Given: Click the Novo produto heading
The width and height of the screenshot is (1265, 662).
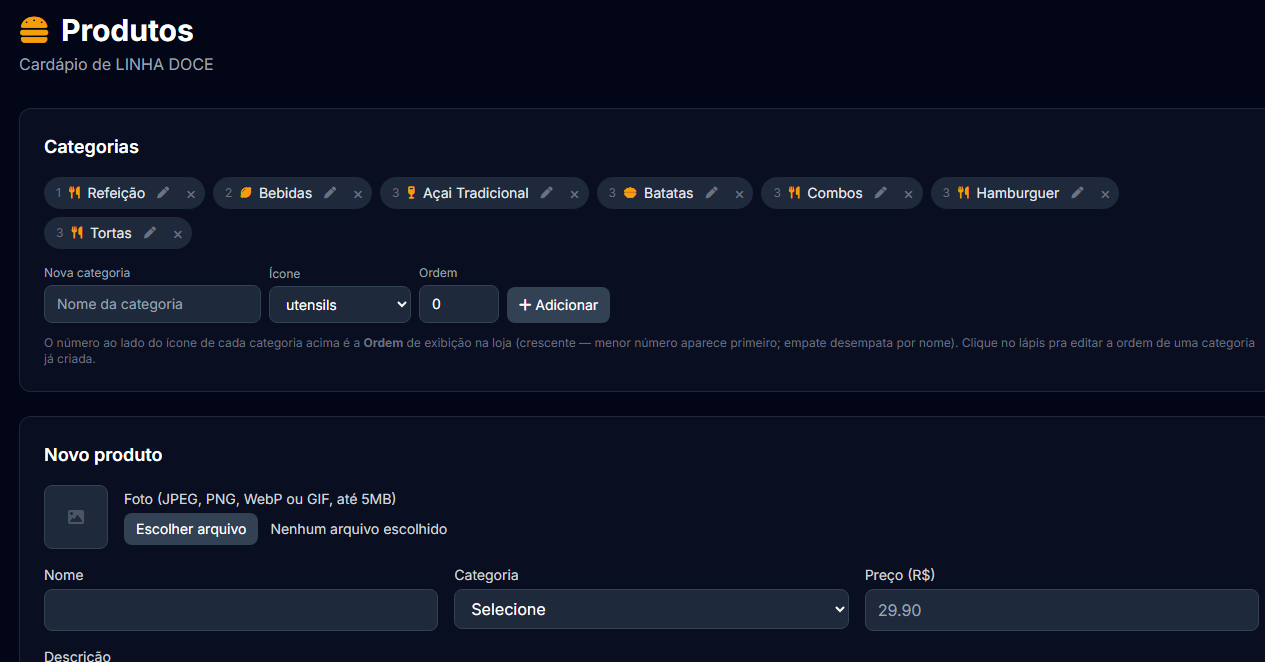Looking at the screenshot, I should [x=103, y=455].
